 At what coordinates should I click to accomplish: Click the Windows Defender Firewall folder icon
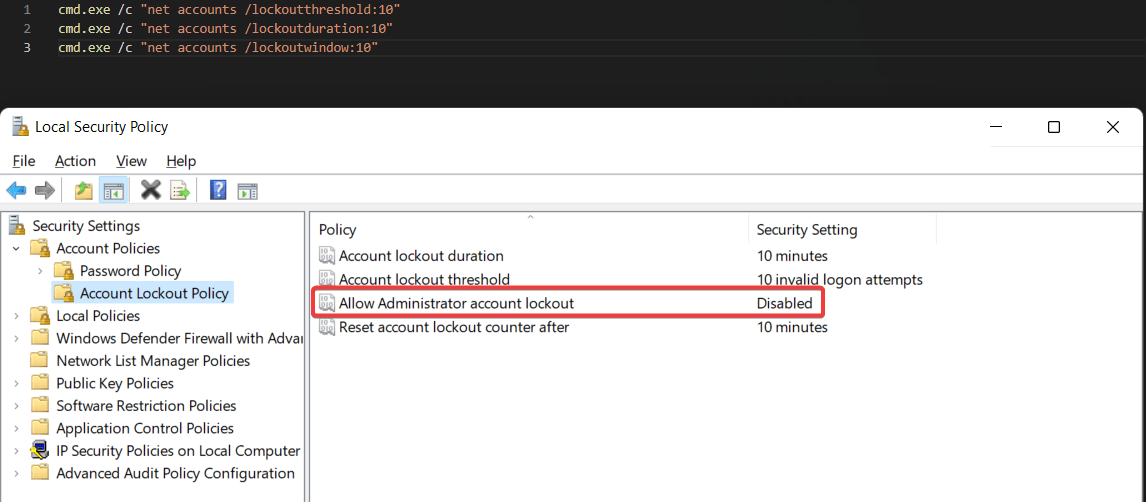pos(40,338)
